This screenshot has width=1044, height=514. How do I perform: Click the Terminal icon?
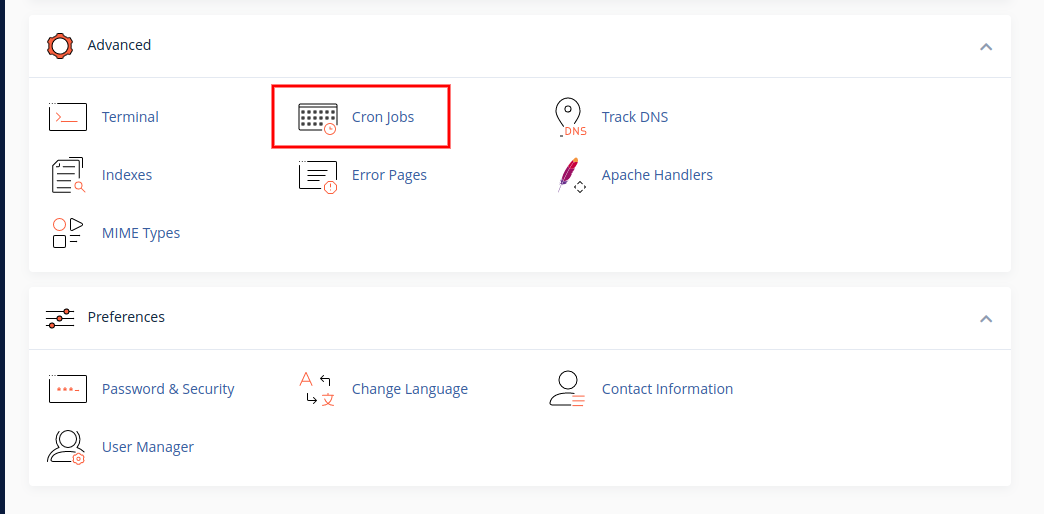68,117
